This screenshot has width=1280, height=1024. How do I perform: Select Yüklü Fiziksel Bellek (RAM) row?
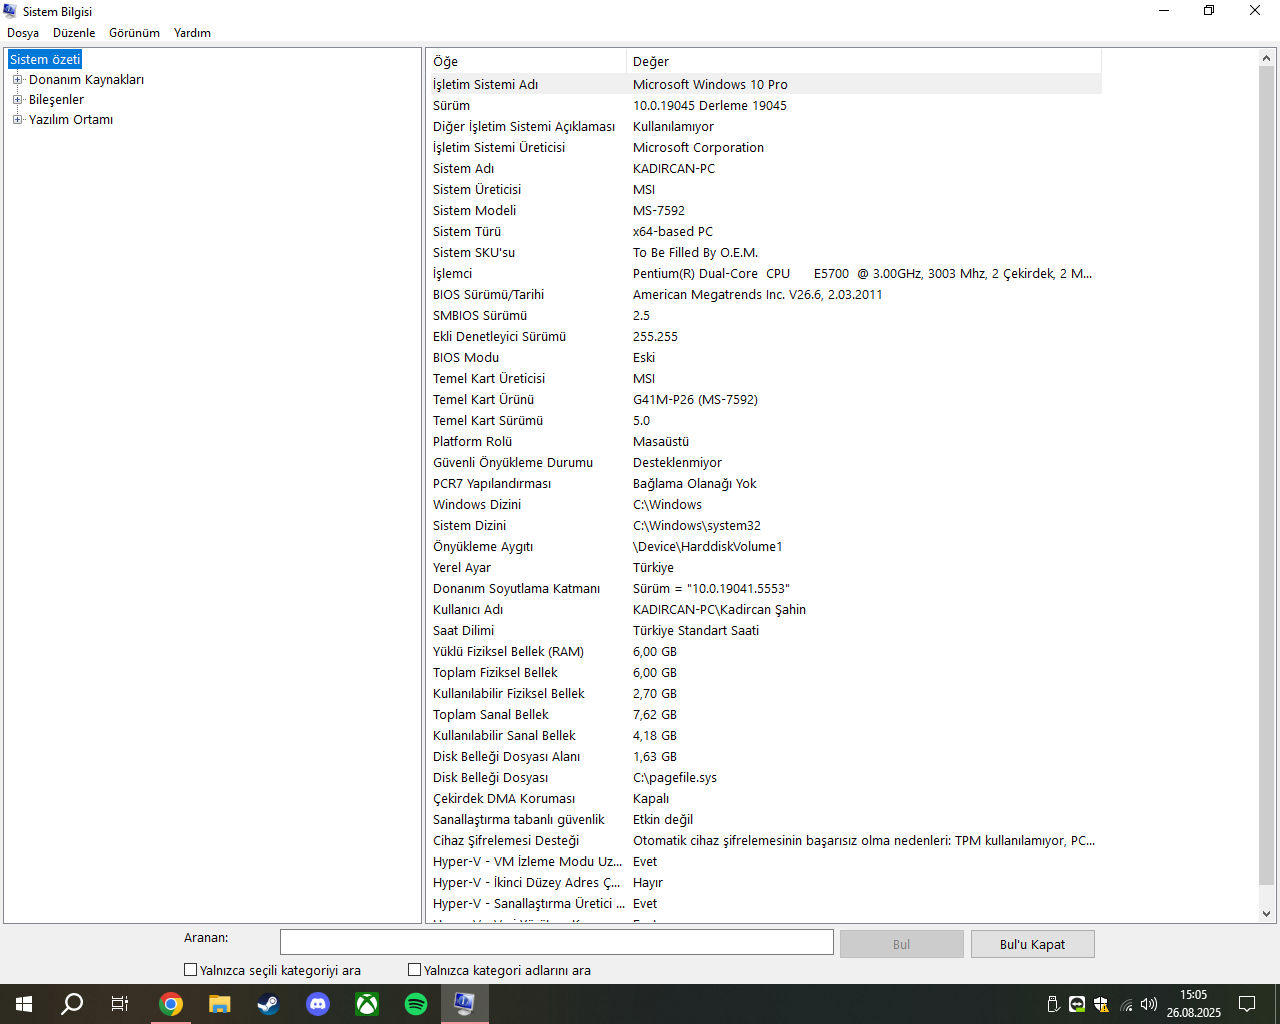coord(764,651)
